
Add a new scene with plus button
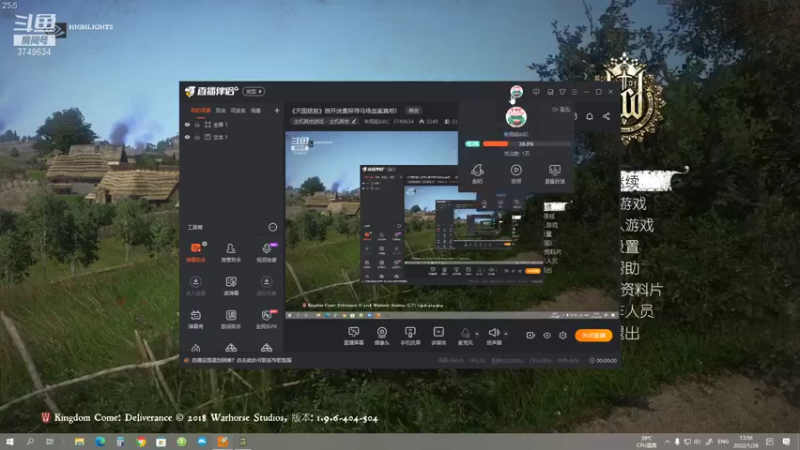point(277,110)
